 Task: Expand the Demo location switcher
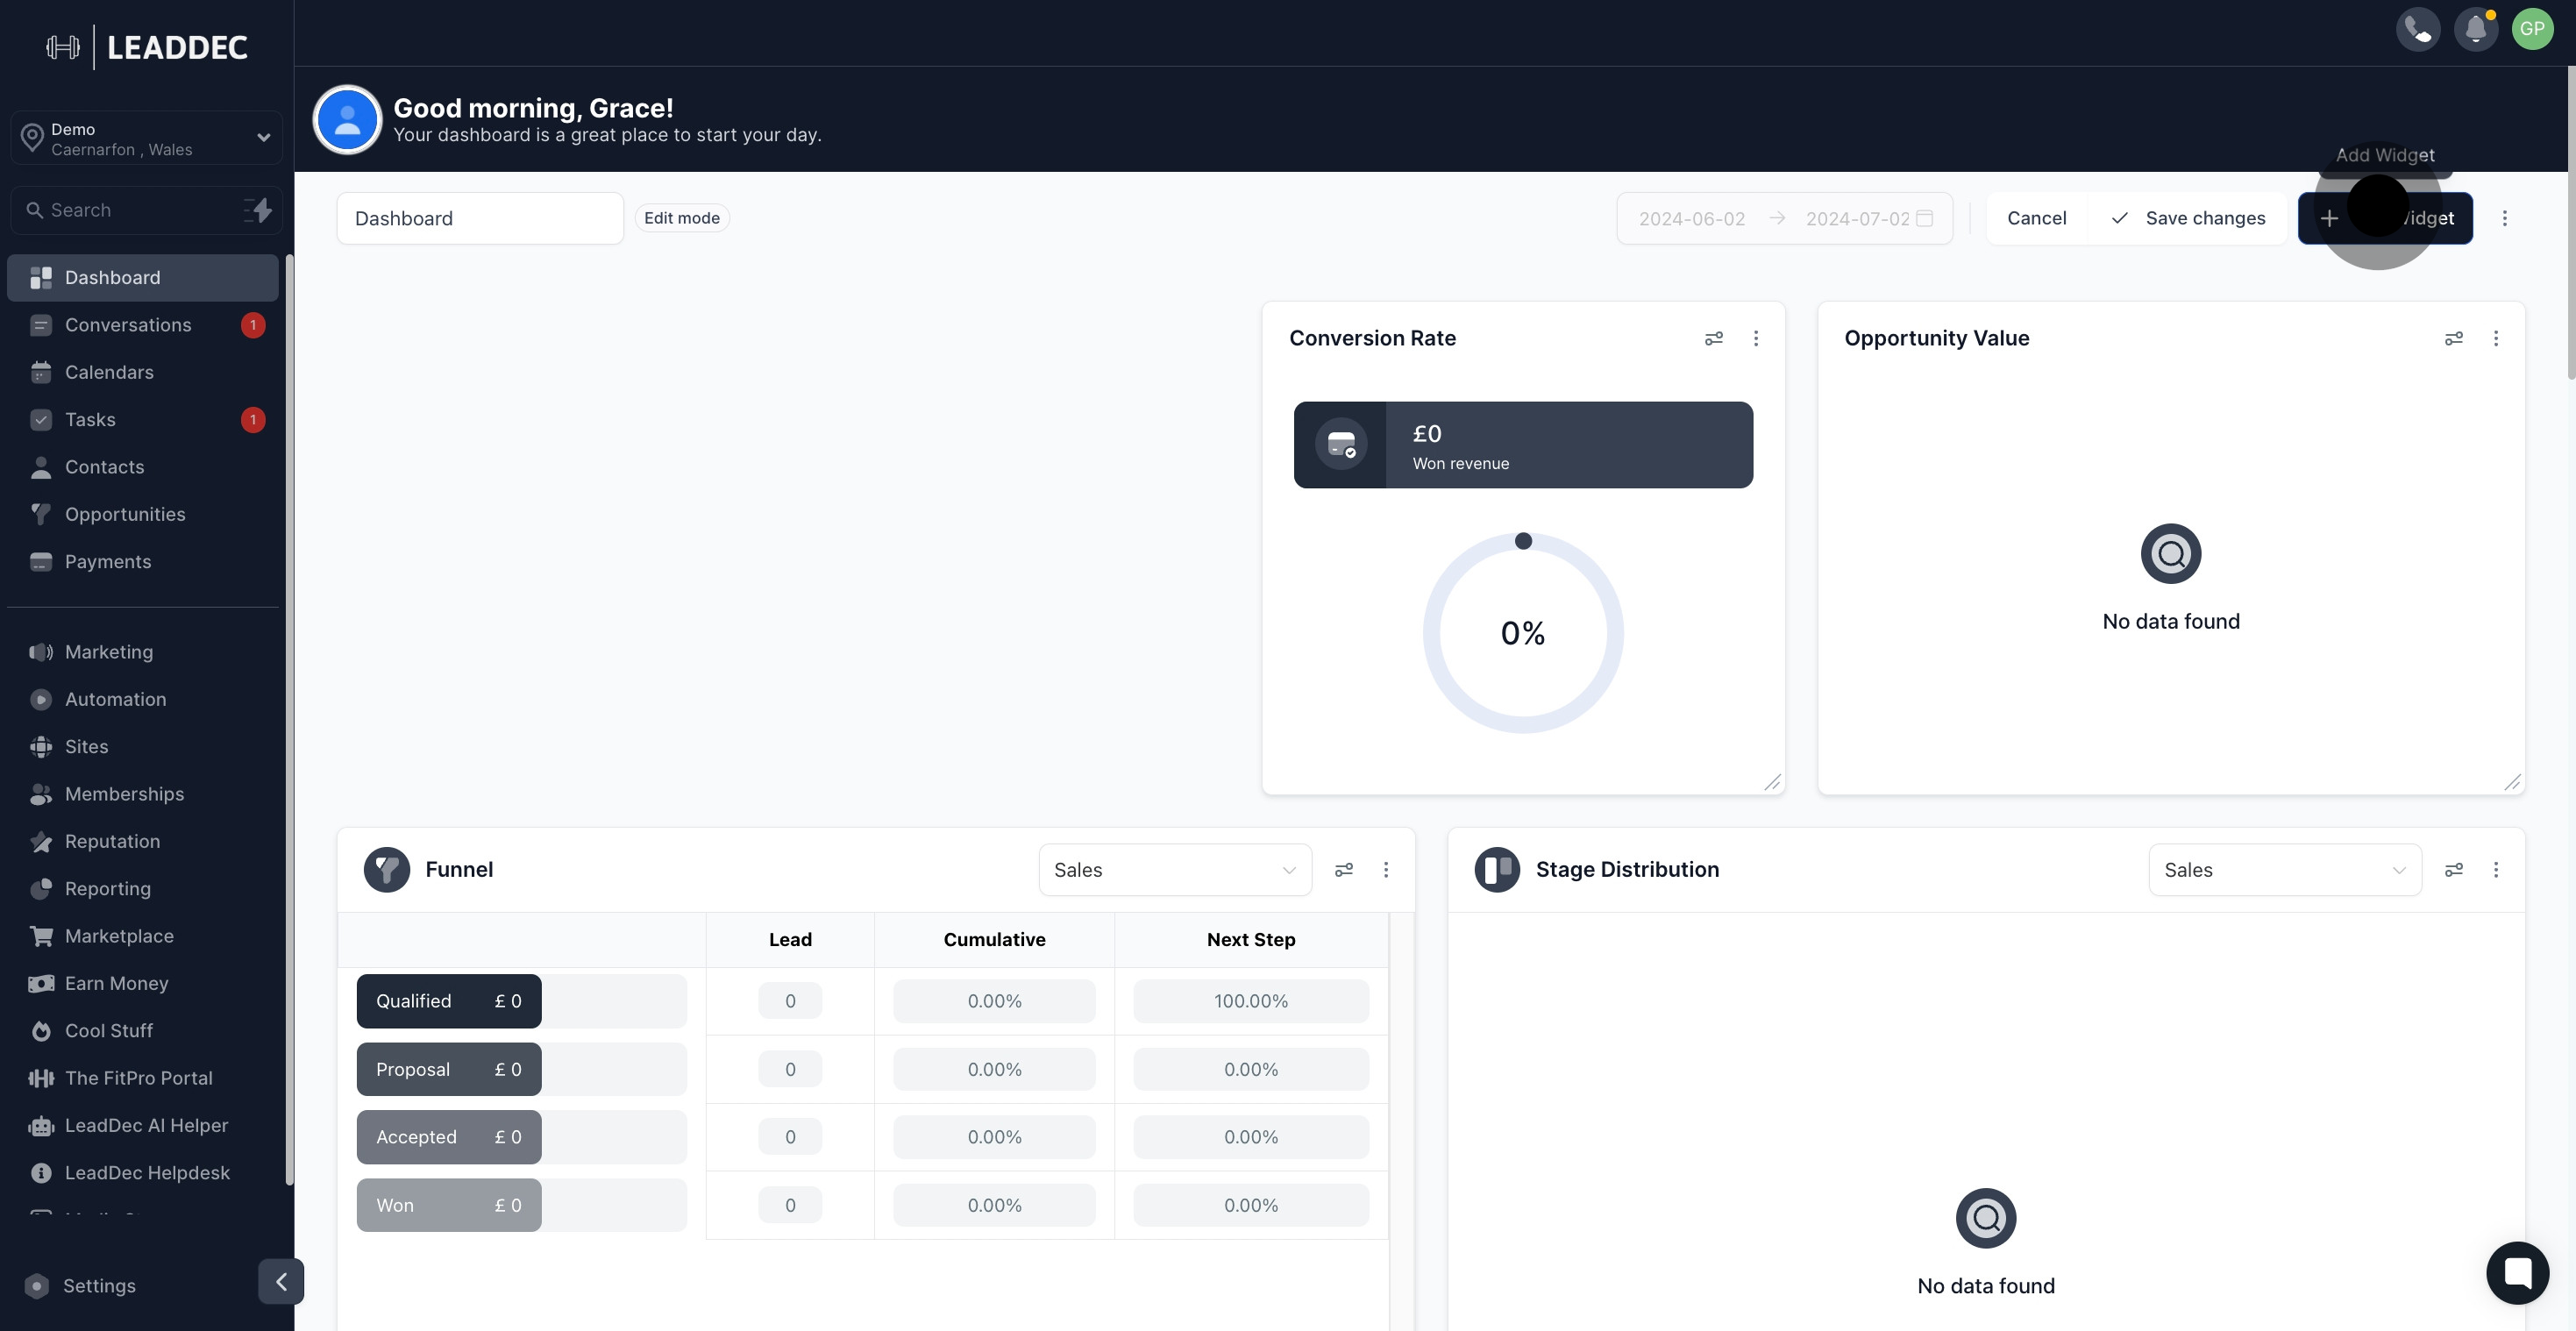[146, 138]
